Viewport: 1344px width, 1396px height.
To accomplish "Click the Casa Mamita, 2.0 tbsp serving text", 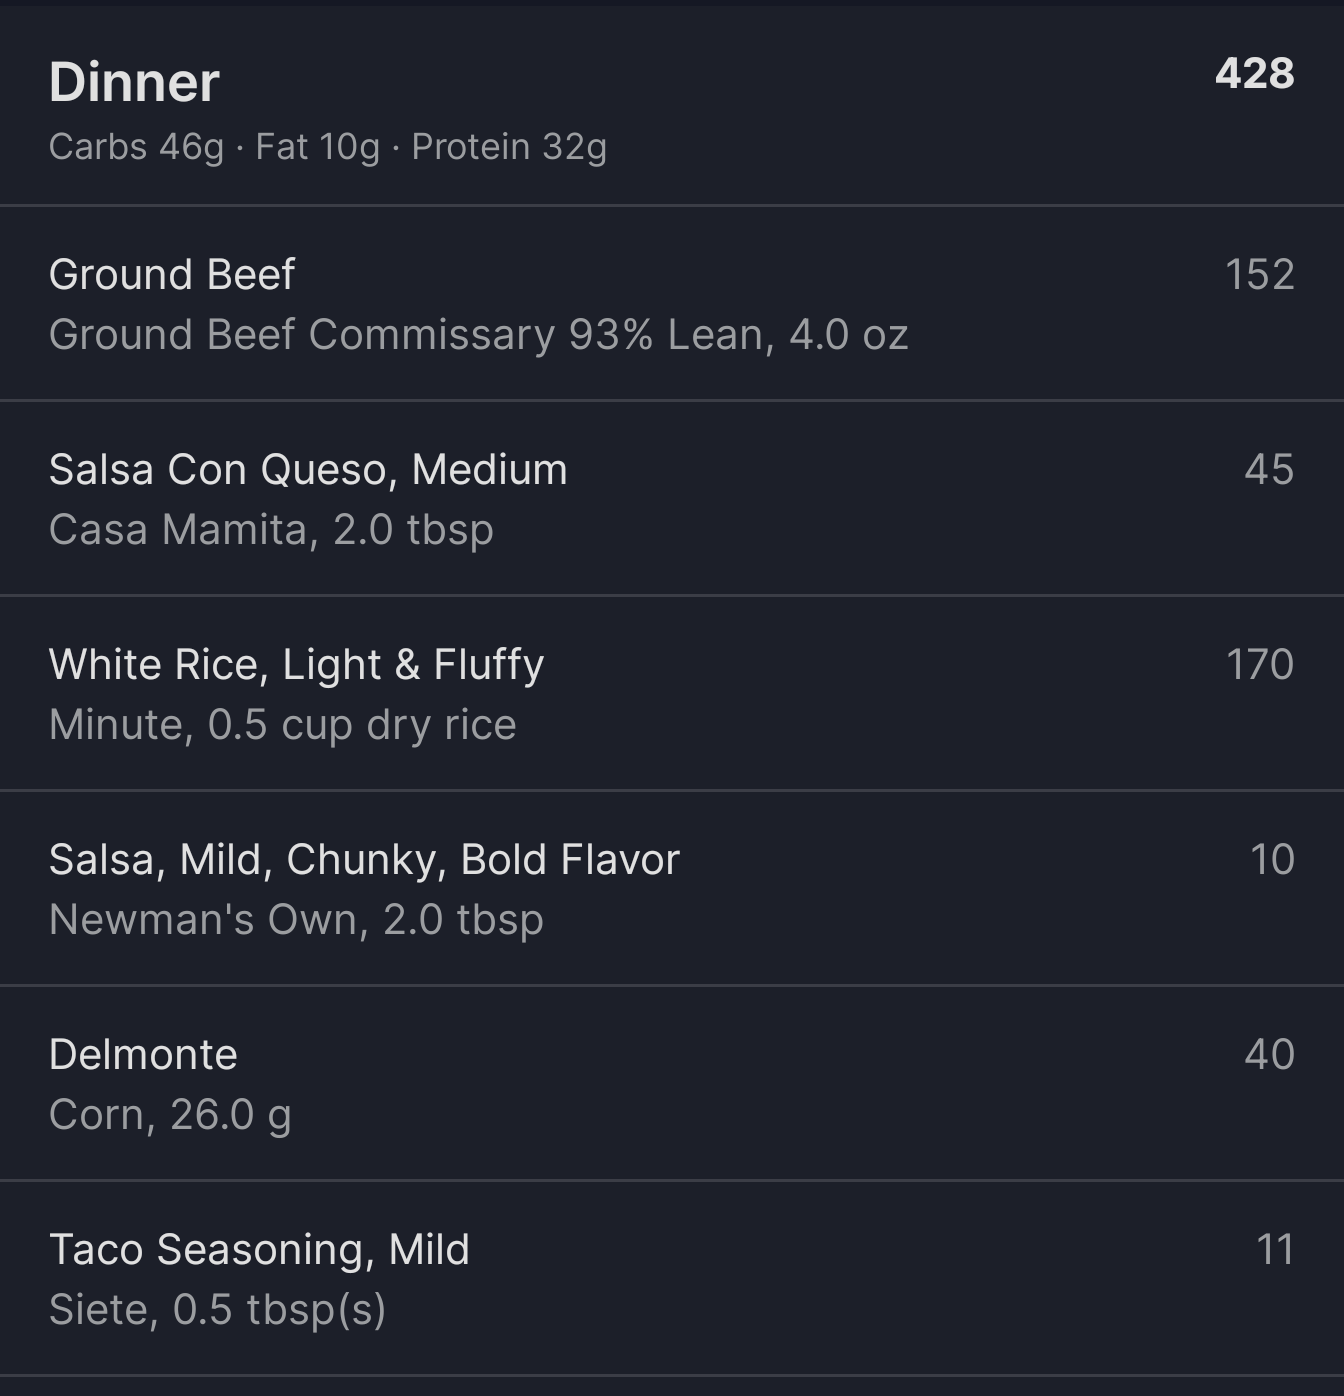I will tap(271, 530).
